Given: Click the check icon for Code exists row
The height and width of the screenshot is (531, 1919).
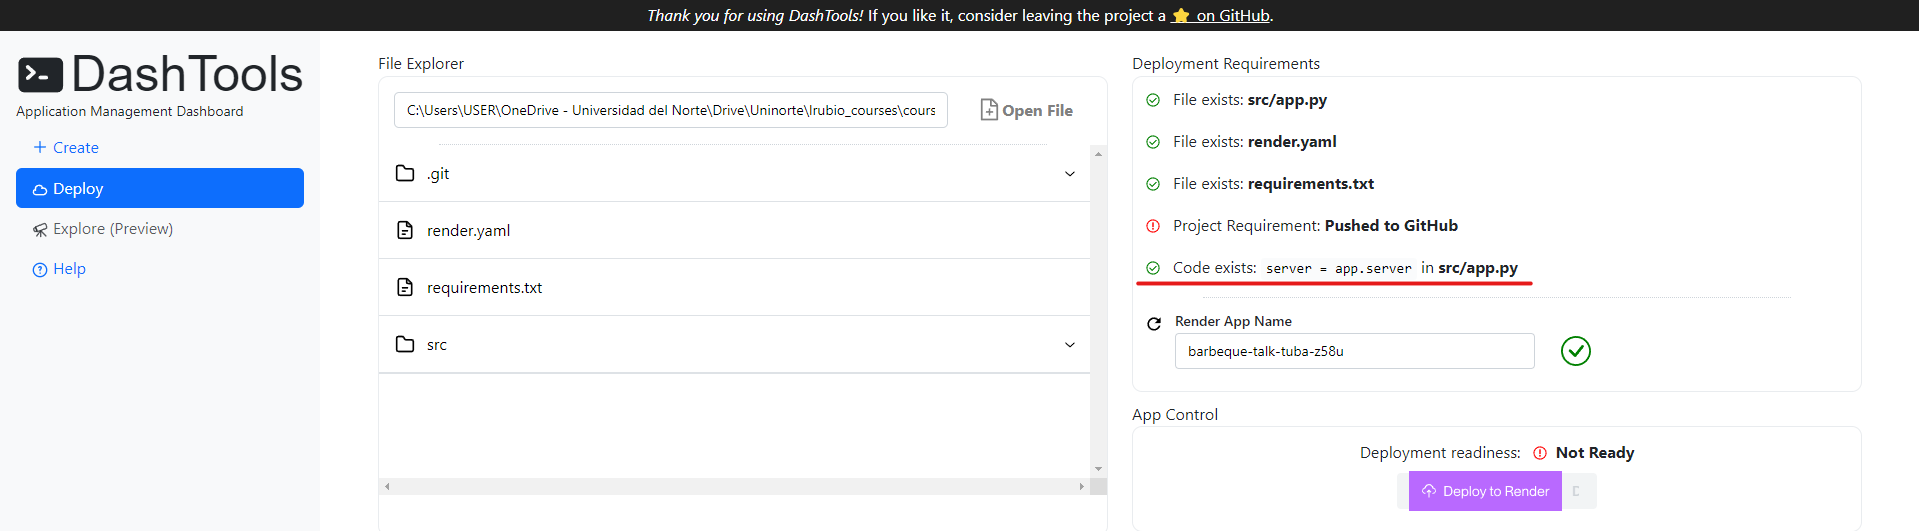Looking at the screenshot, I should 1153,268.
